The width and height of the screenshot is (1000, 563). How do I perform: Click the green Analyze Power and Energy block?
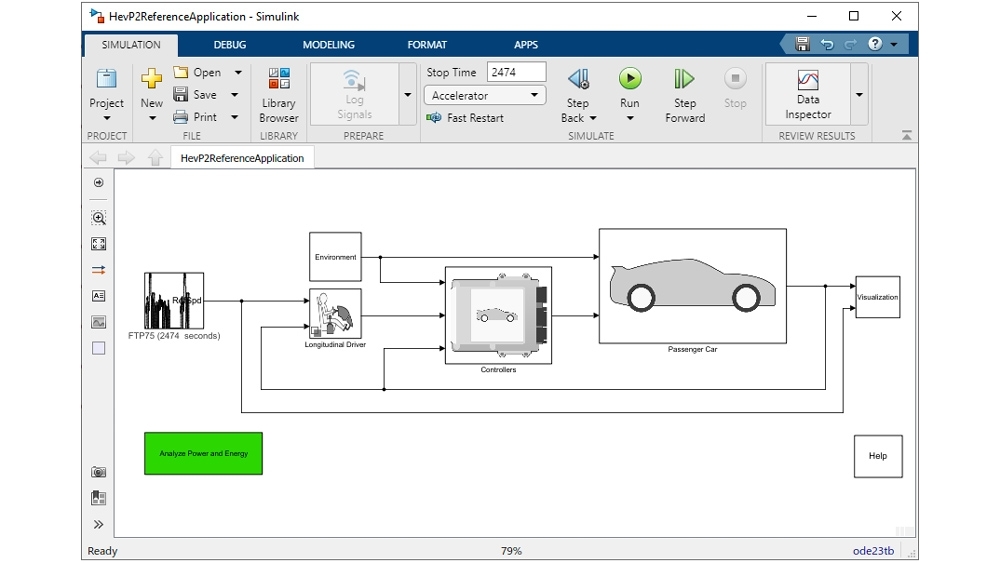203,453
